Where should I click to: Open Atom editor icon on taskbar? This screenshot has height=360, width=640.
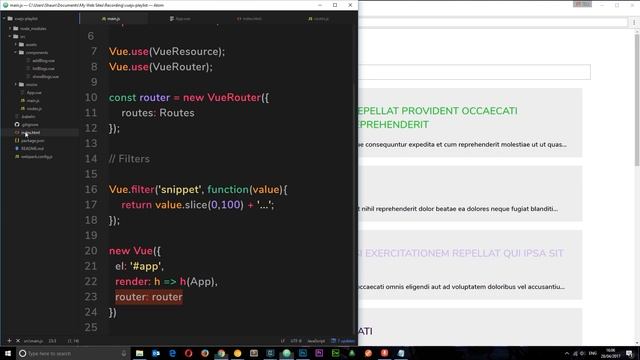click(x=287, y=353)
